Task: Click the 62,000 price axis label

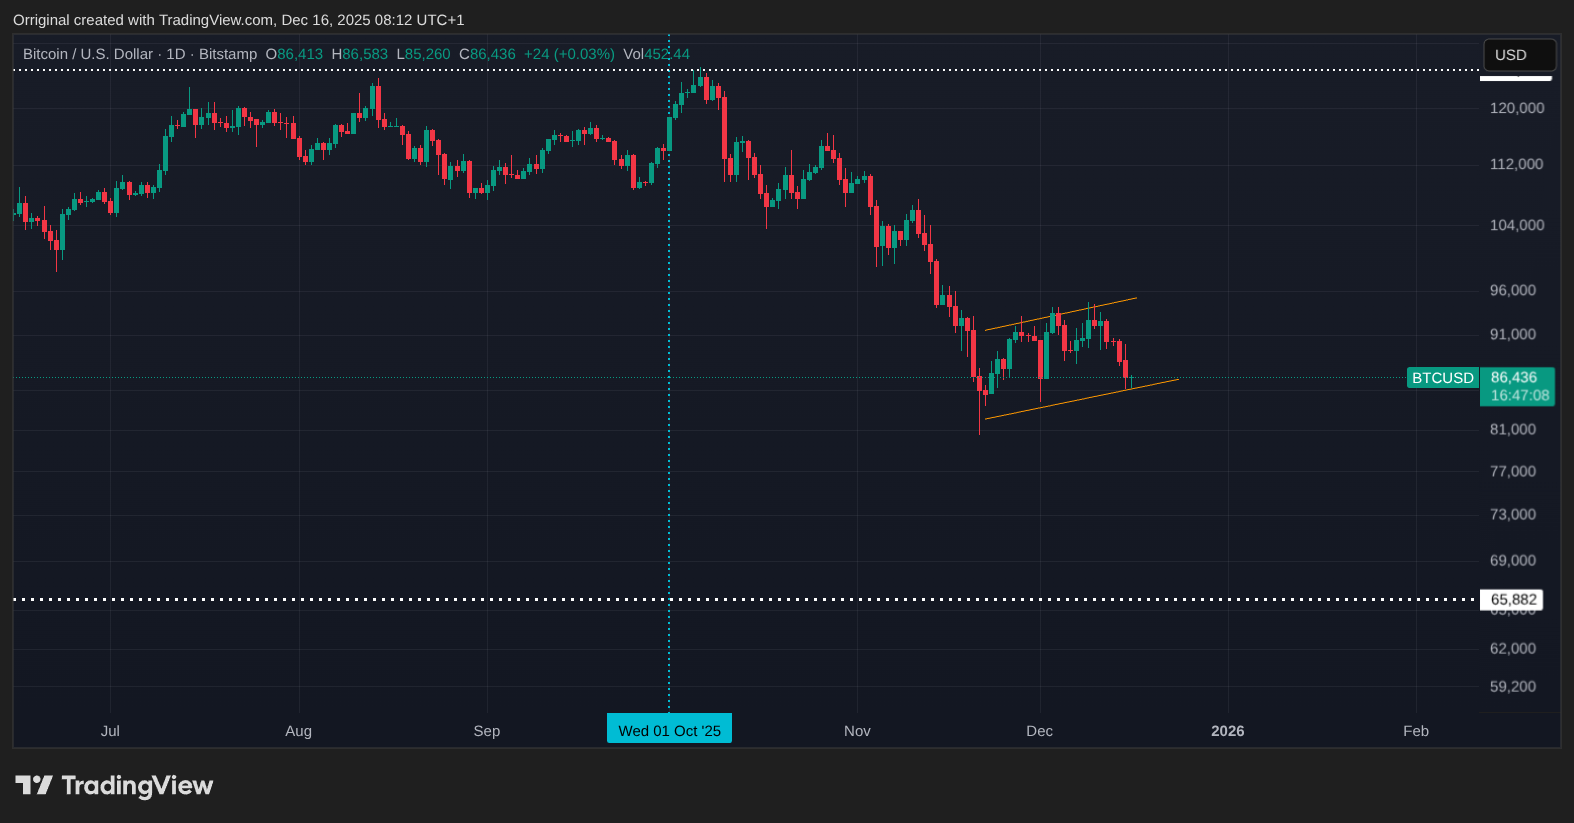Action: click(1513, 649)
